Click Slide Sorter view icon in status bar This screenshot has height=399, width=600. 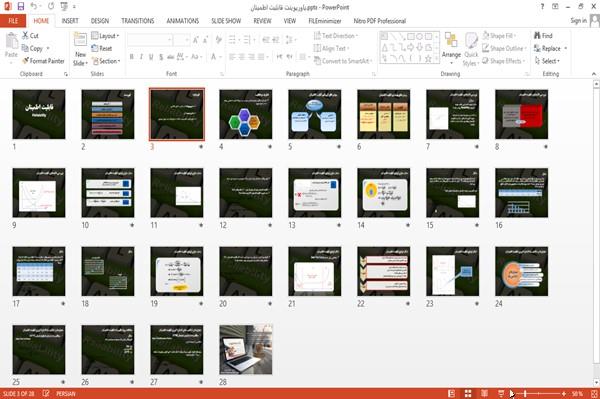pyautogui.click(x=468, y=393)
